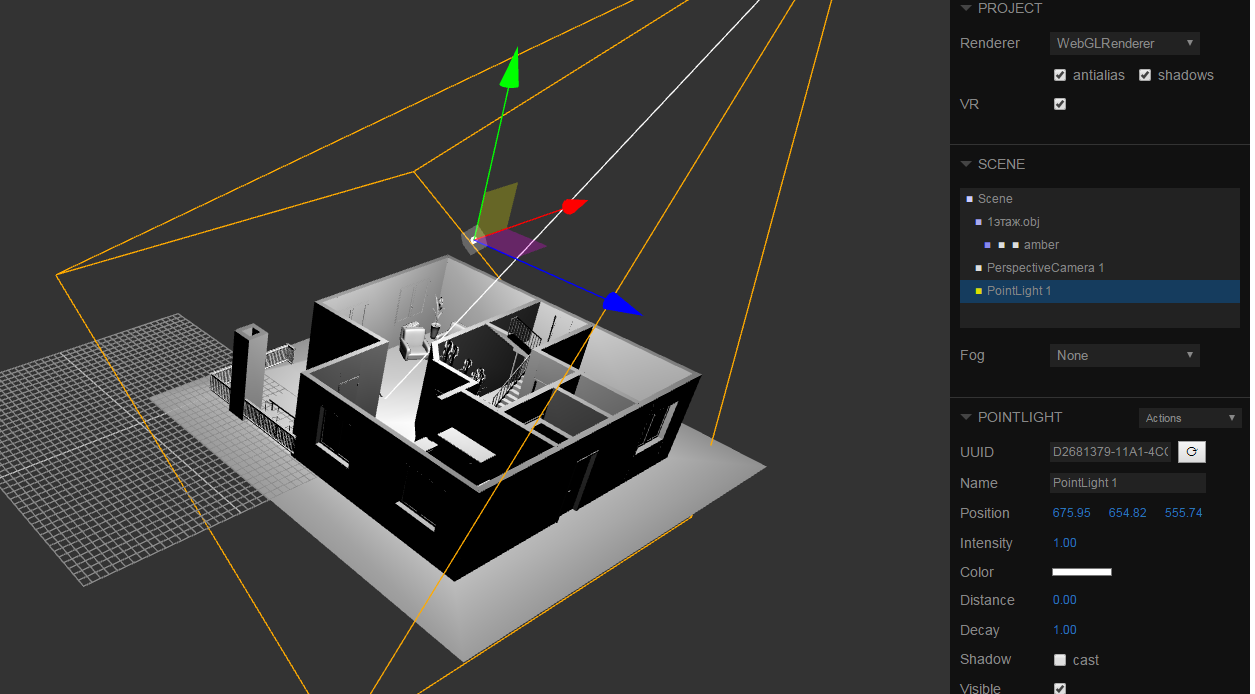1255x694 pixels.
Task: Open the Actions dropdown for the point light
Action: coord(1190,418)
